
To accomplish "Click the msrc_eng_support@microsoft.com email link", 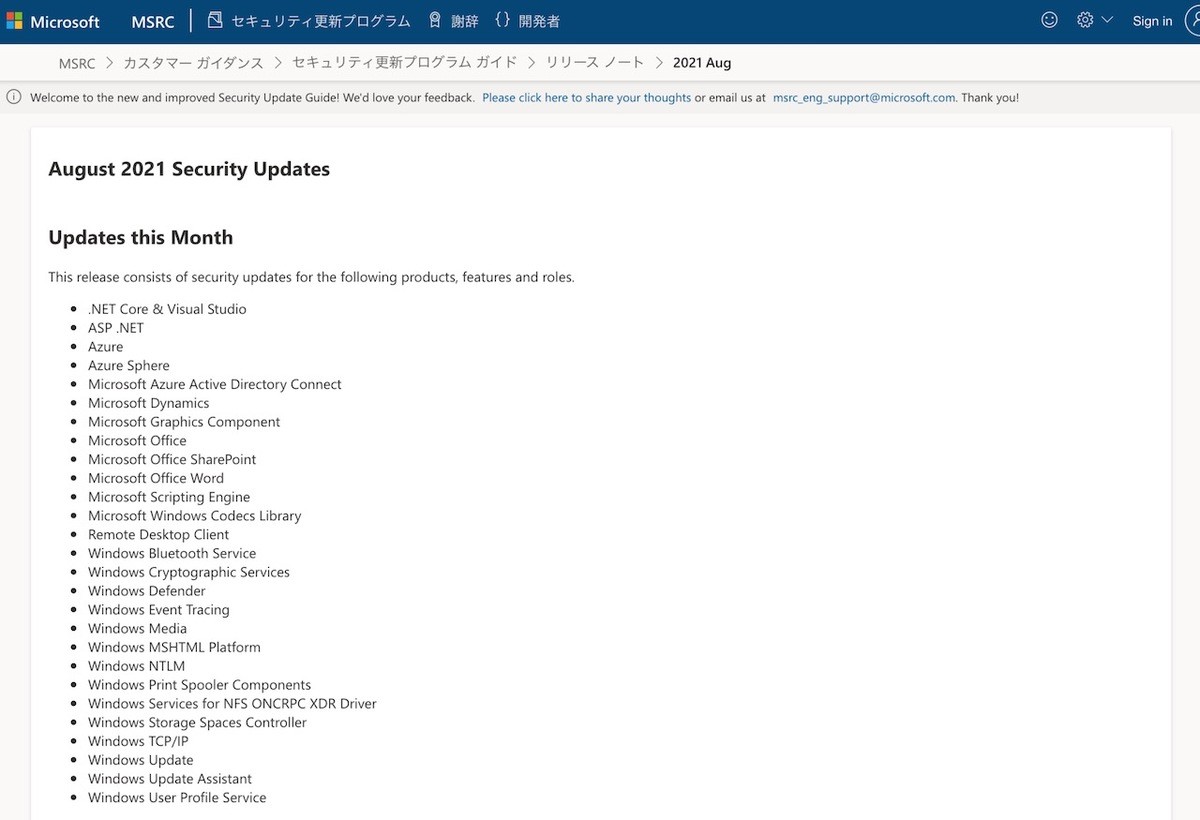I will 865,98.
